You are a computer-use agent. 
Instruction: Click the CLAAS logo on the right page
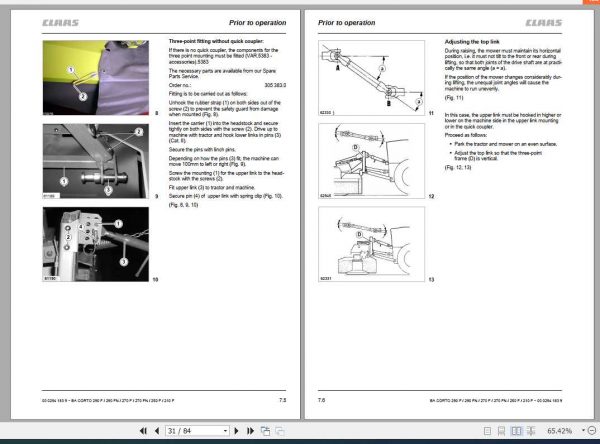tap(544, 23)
